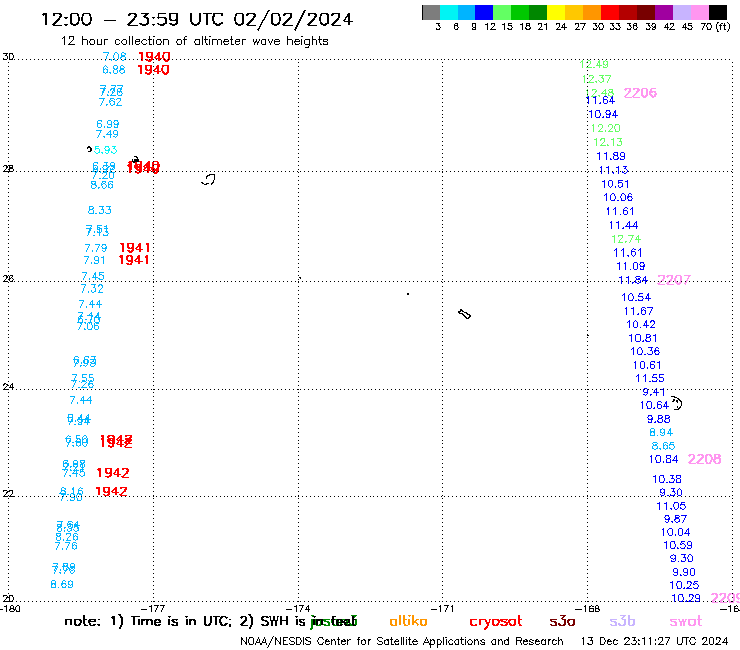This screenshot has height=650, width=740.
Task: Select the wave height reading '5.93'
Action: [x=105, y=150]
